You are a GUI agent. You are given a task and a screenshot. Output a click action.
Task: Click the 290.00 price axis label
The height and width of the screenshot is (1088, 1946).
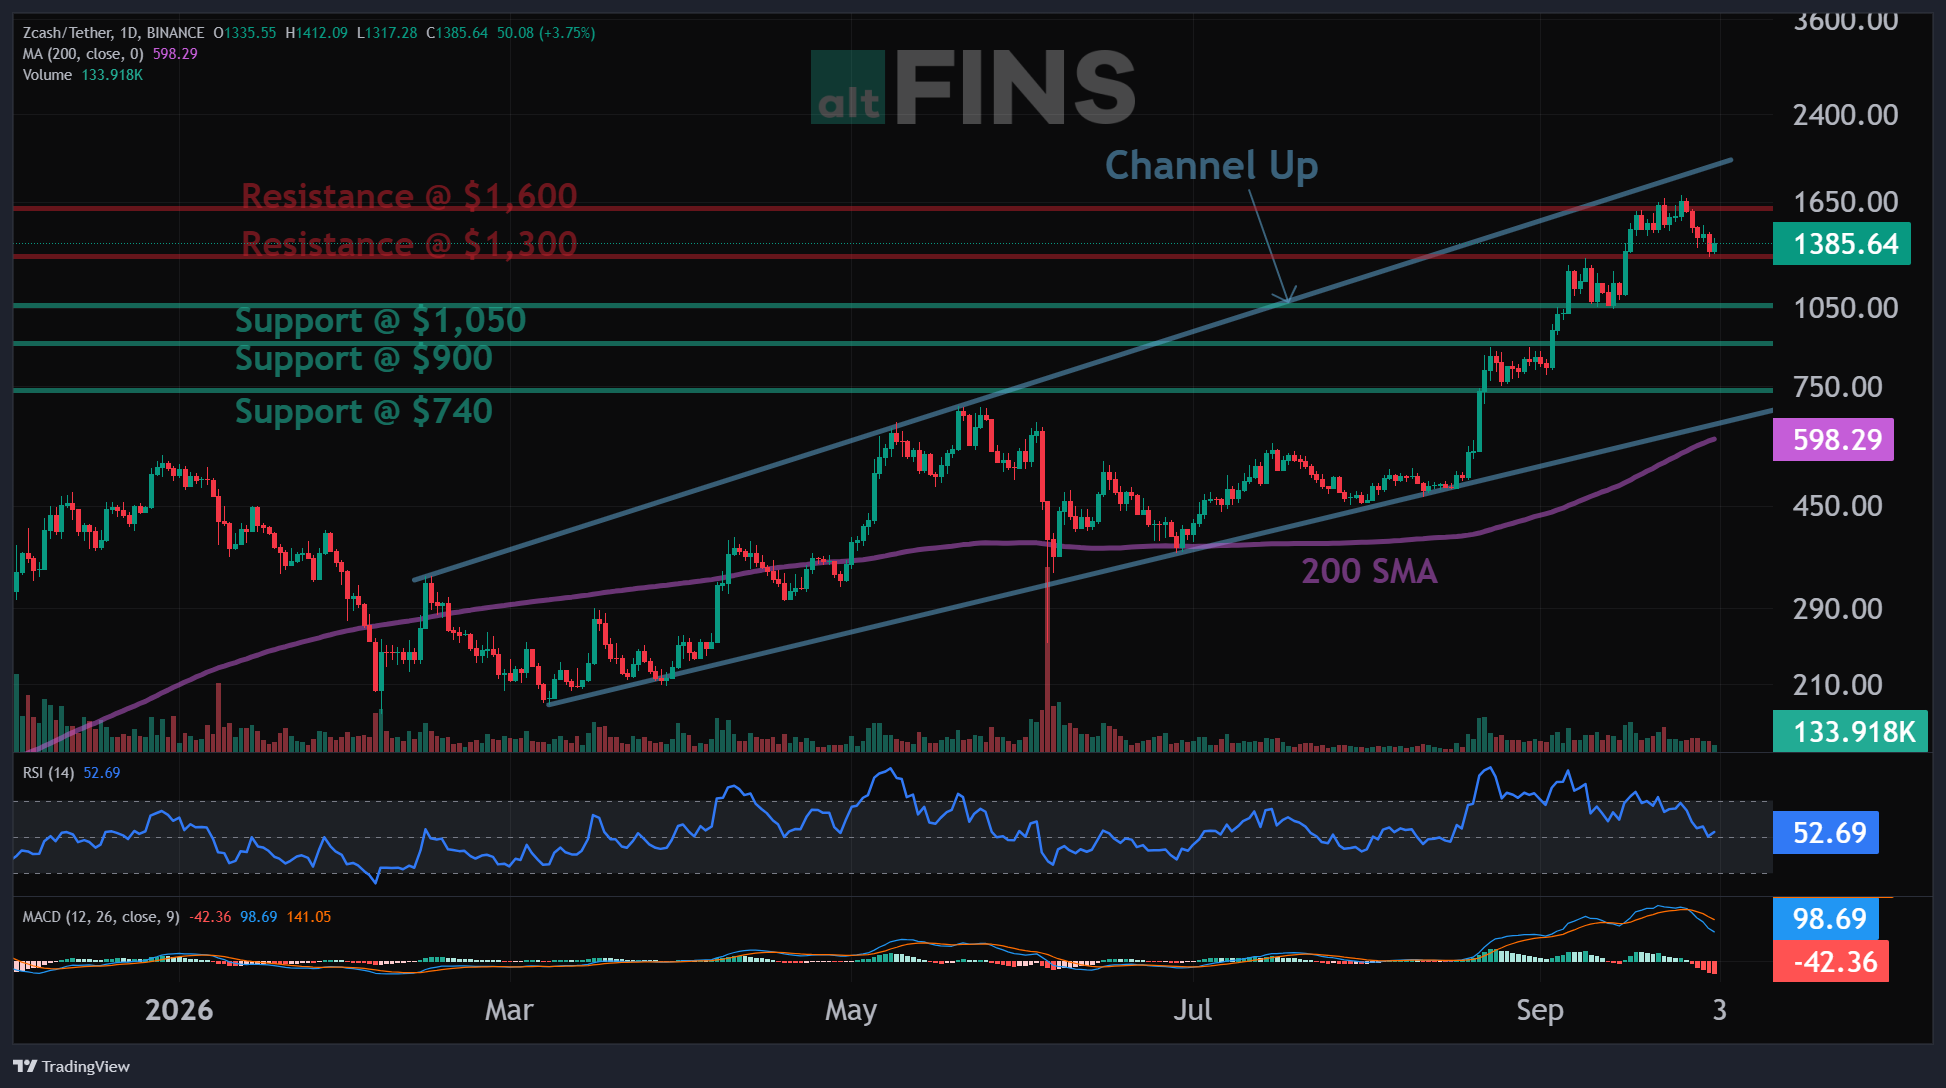[1838, 609]
